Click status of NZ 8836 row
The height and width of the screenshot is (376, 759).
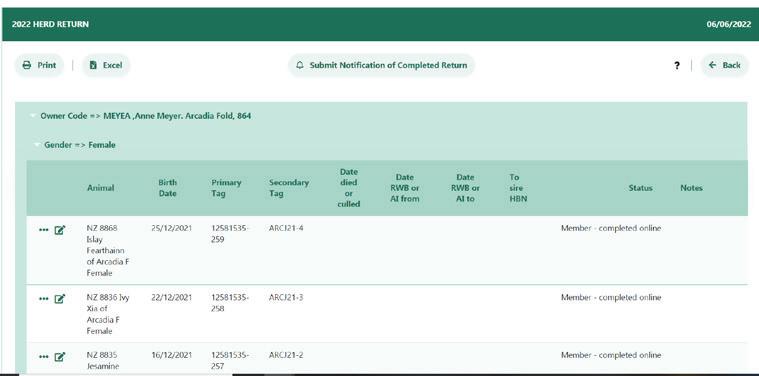tap(611, 297)
